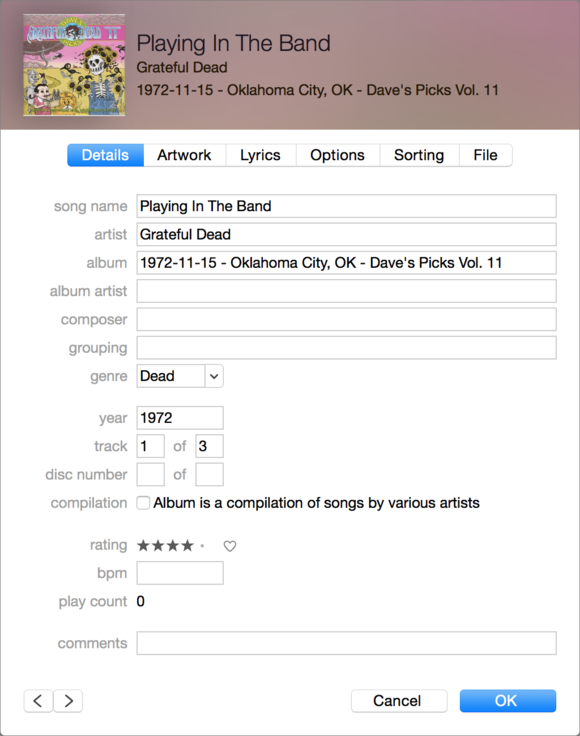The image size is (580, 736).
Task: Click the bpm input field
Action: 180,573
